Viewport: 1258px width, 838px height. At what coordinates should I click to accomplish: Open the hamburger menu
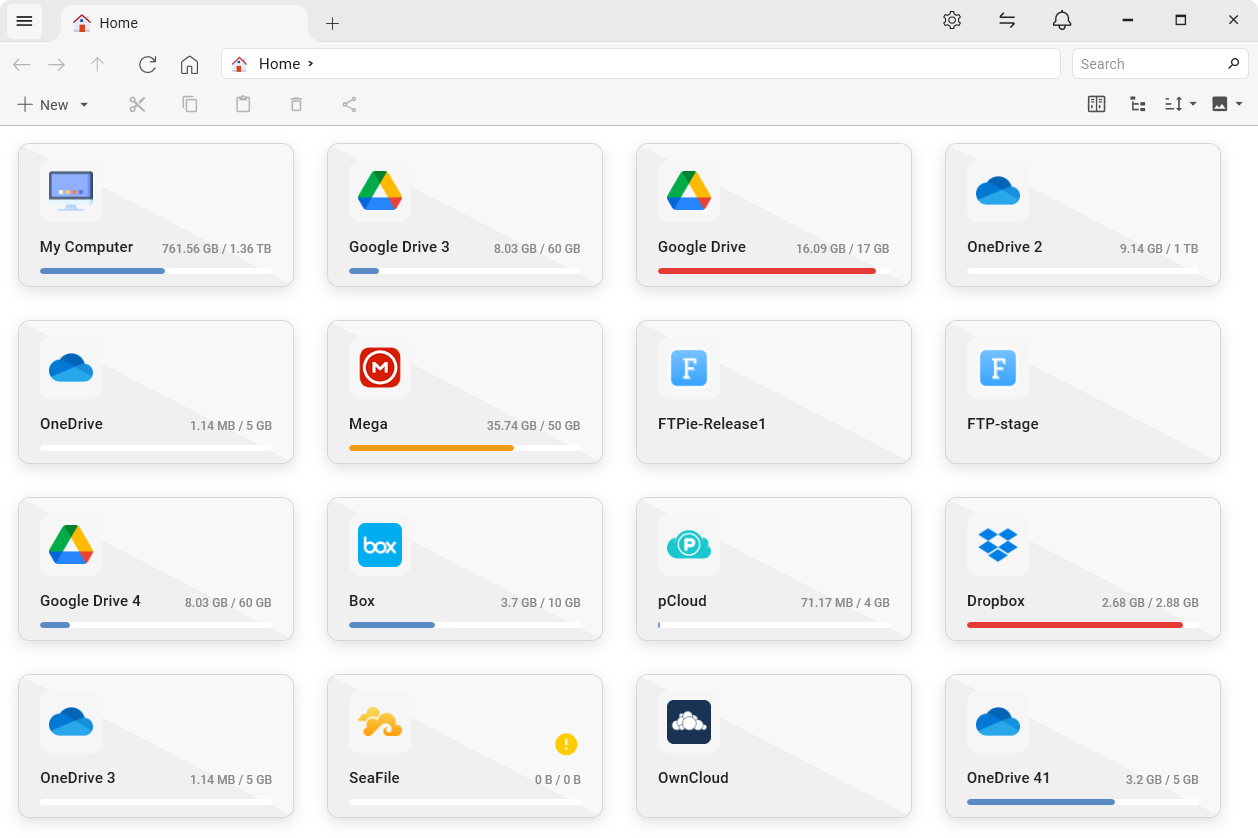click(24, 21)
